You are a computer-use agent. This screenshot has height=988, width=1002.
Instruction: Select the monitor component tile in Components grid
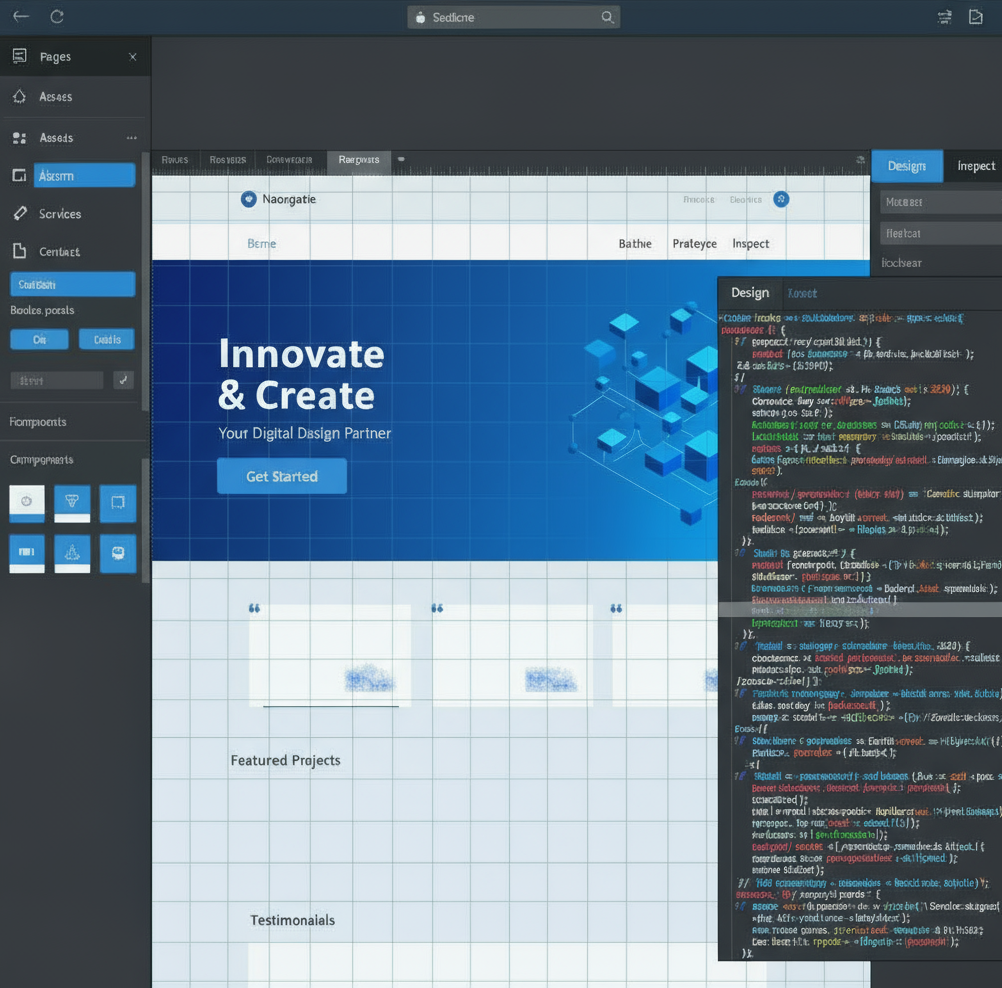(x=118, y=552)
